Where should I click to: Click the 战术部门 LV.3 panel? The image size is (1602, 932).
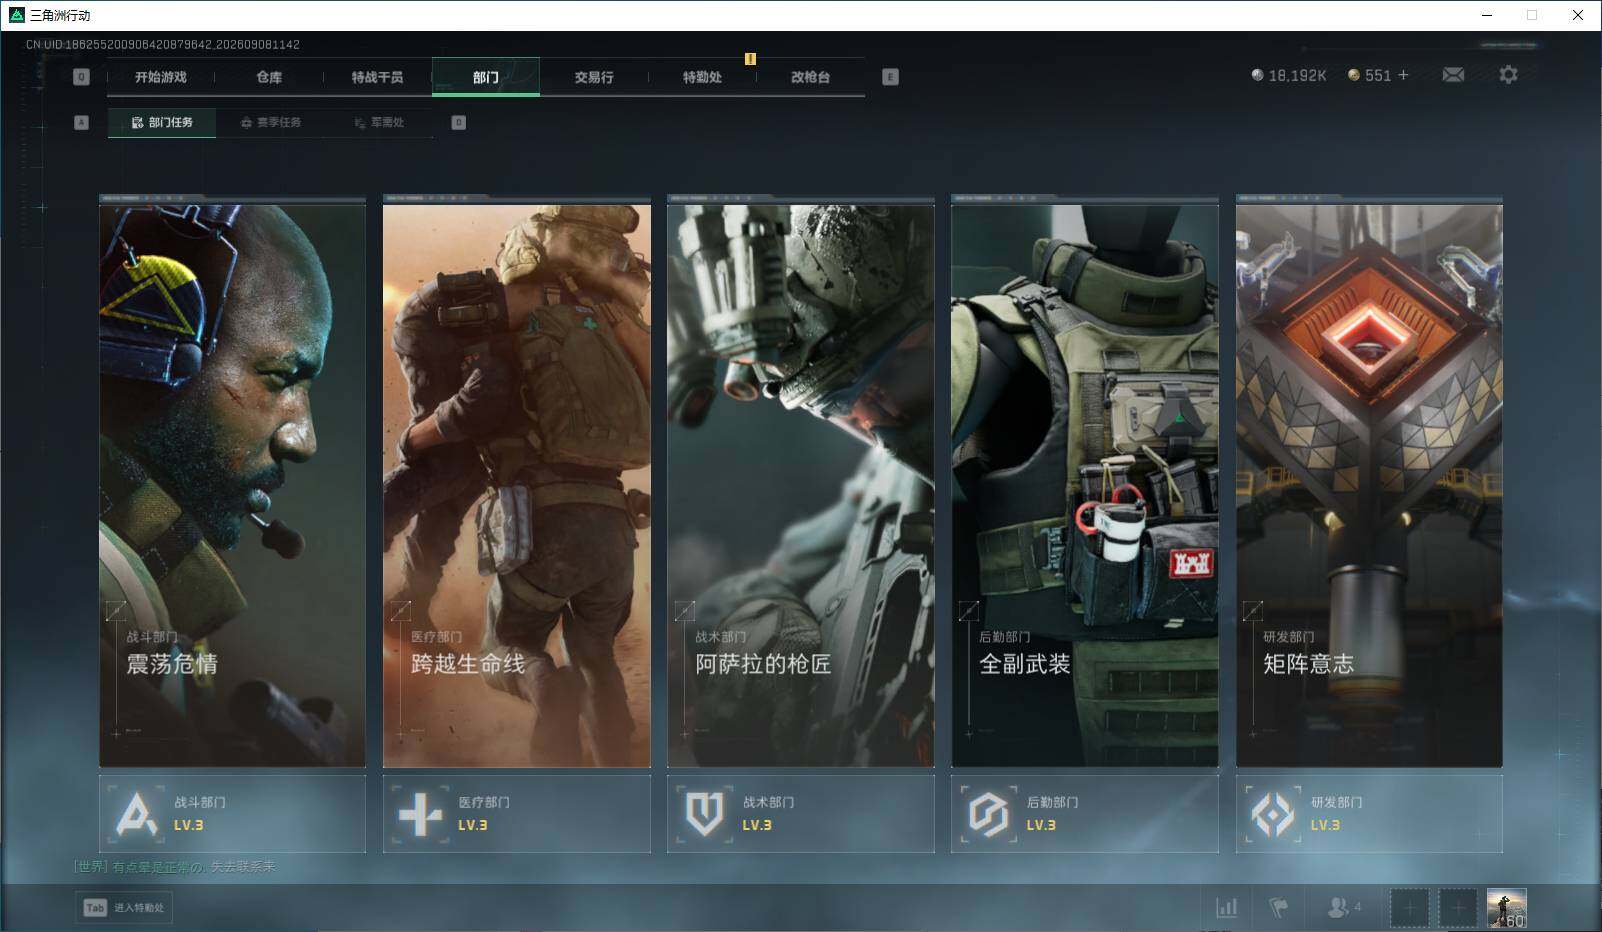pyautogui.click(x=801, y=814)
